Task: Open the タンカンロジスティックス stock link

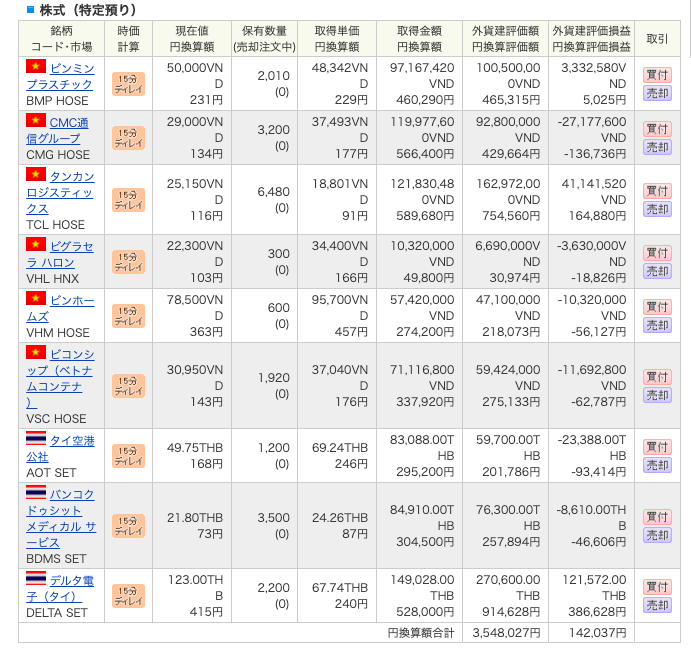Action: [x=60, y=193]
